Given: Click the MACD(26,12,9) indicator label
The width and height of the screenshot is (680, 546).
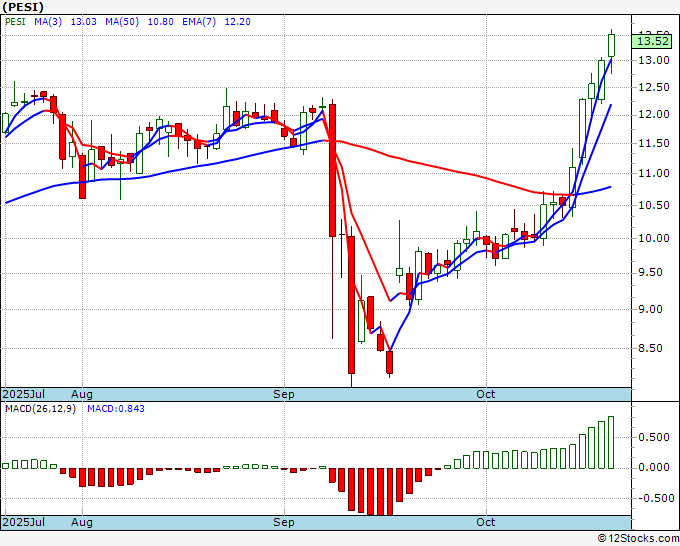Looking at the screenshot, I should [x=40, y=409].
